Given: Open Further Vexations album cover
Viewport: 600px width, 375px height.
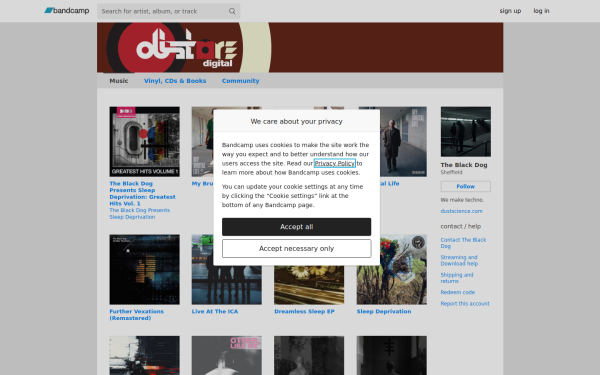Looking at the screenshot, I should click(x=144, y=270).
